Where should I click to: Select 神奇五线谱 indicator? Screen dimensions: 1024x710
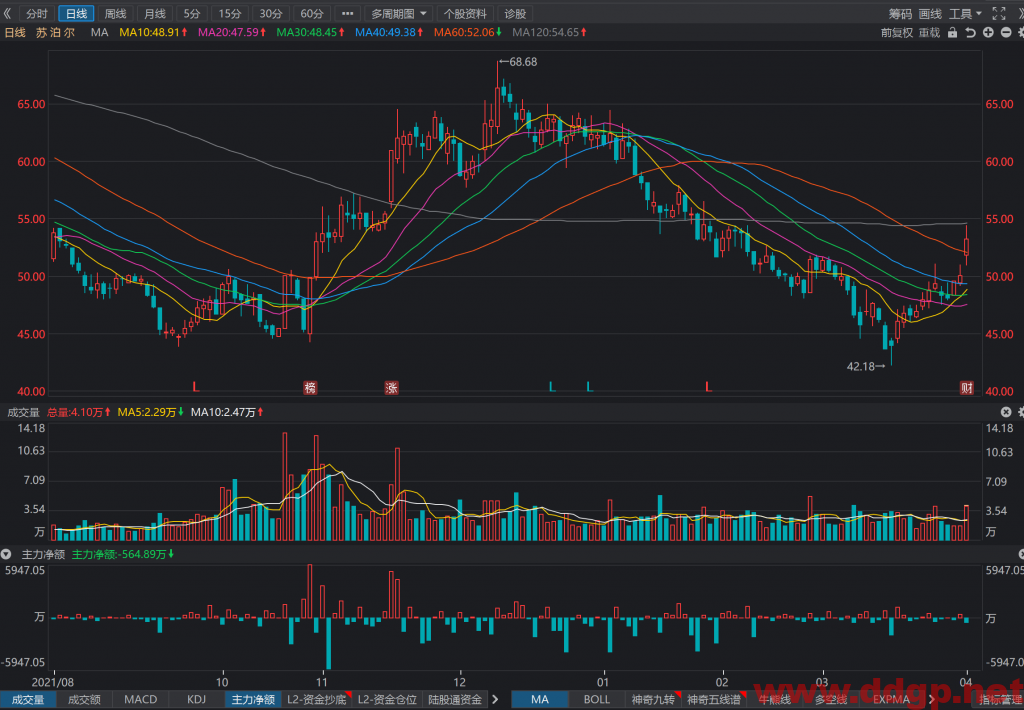(714, 700)
